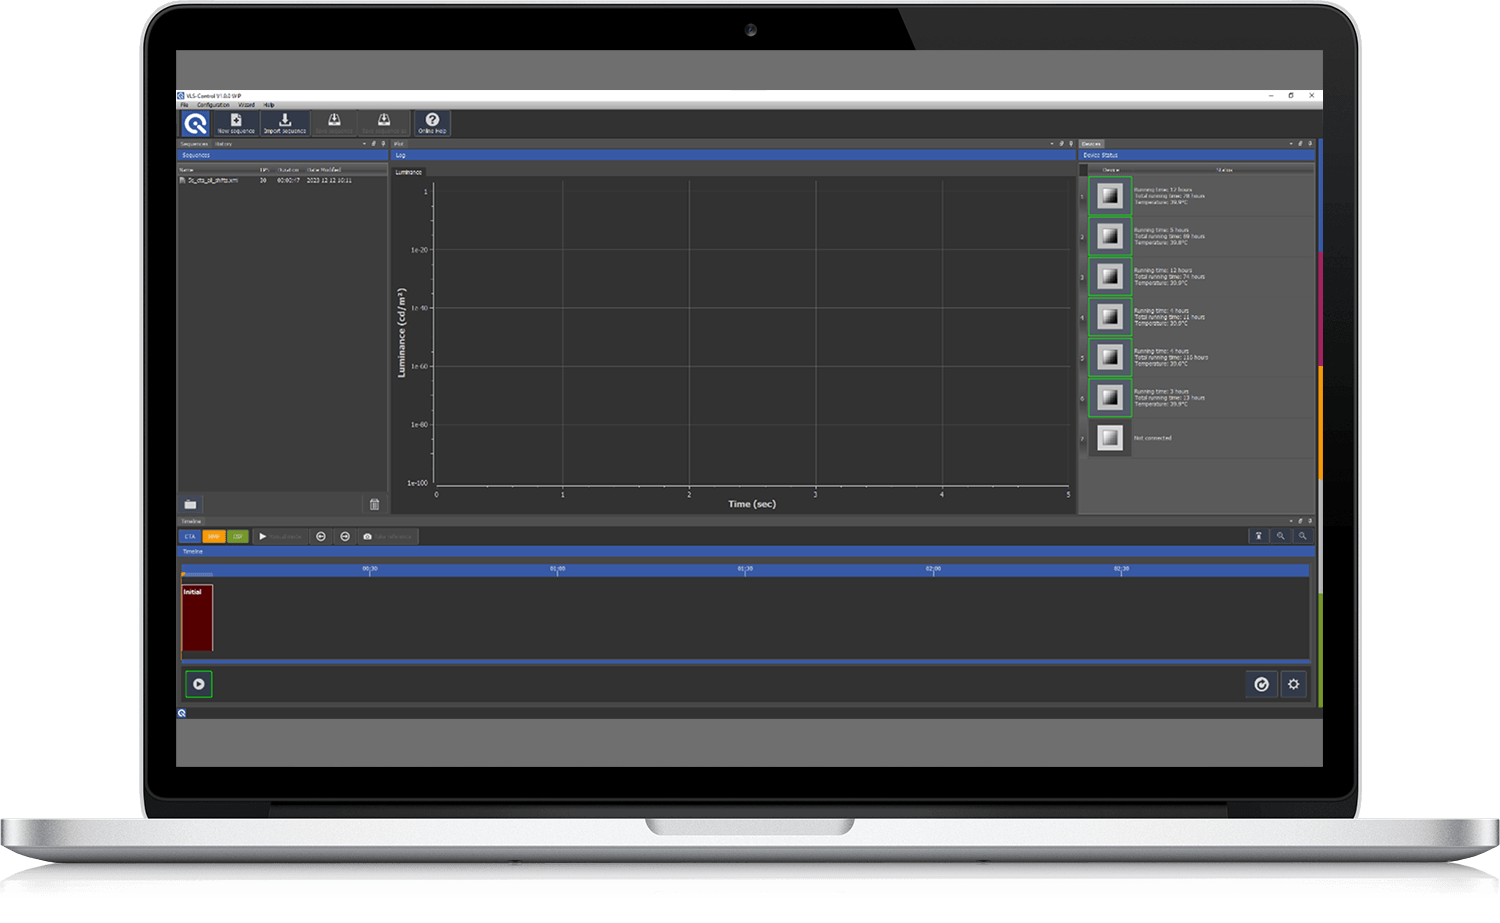Select the Plot tab

(398, 144)
